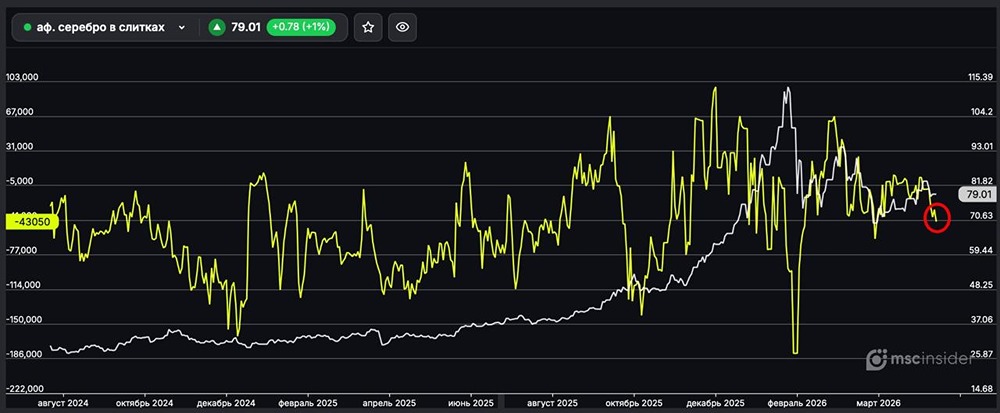Click the 81.82 right axis value
The height and width of the screenshot is (413, 1000).
(x=982, y=181)
